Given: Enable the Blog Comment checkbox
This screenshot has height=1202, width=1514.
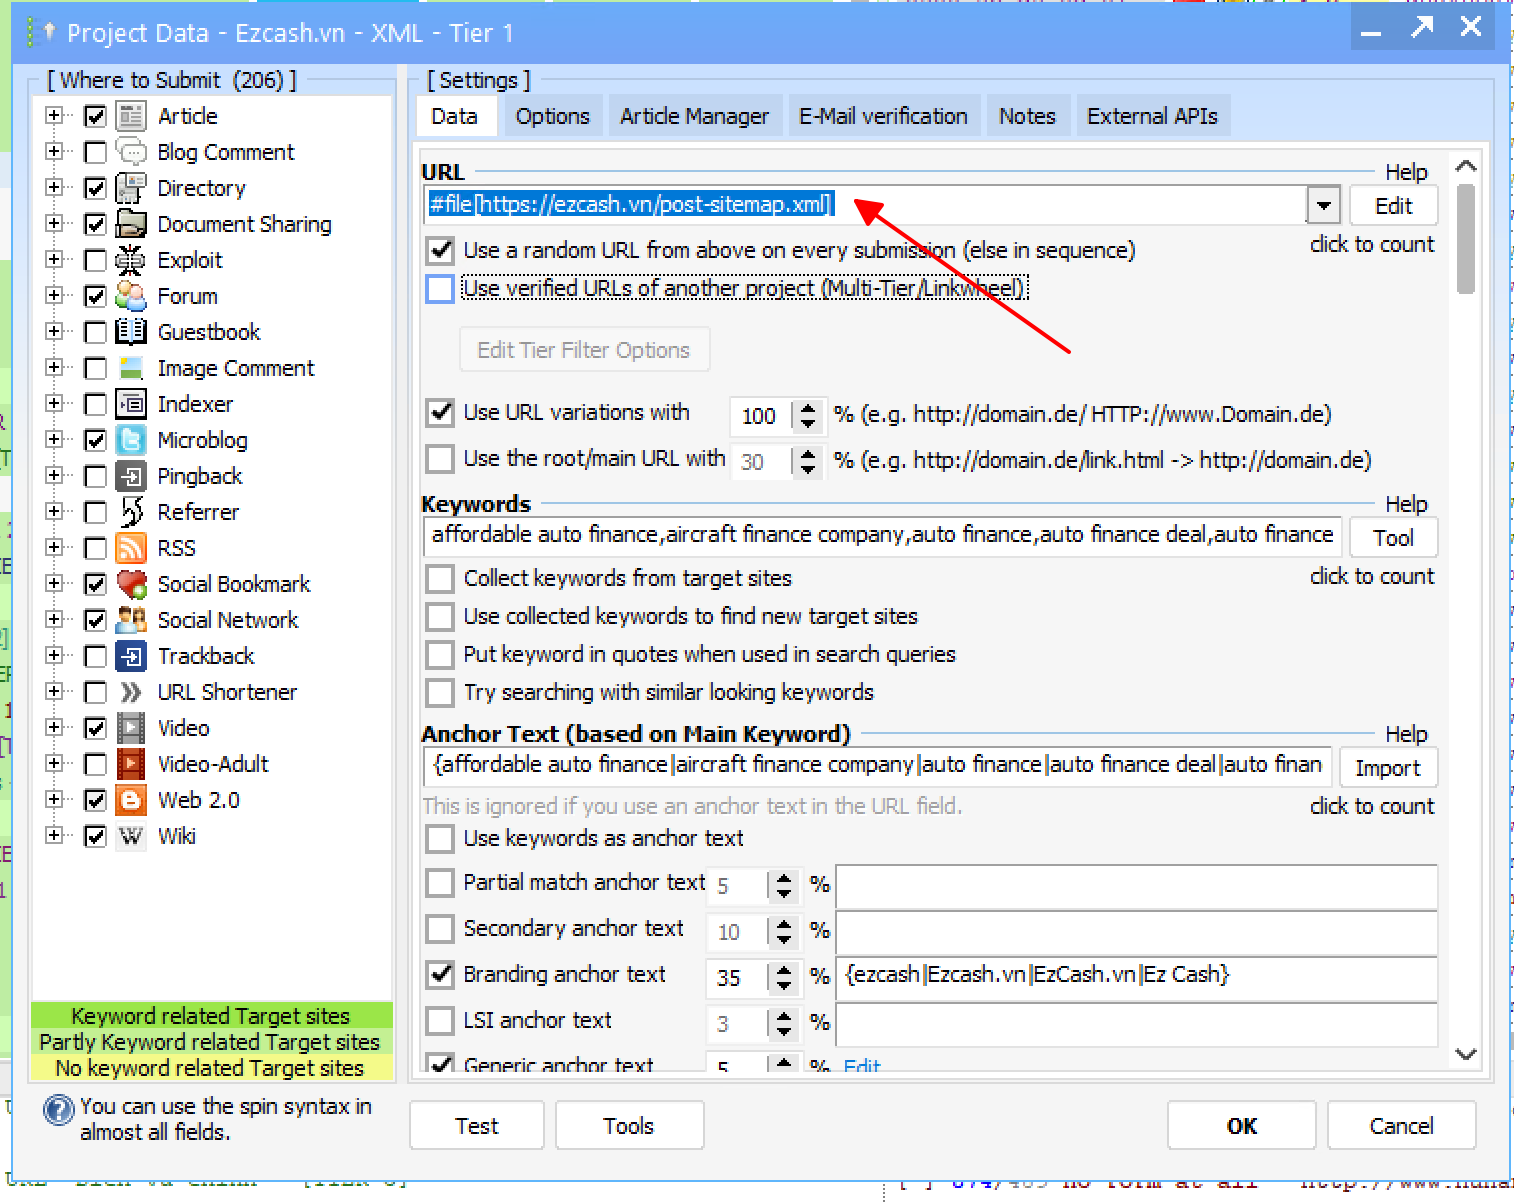Looking at the screenshot, I should 95,152.
